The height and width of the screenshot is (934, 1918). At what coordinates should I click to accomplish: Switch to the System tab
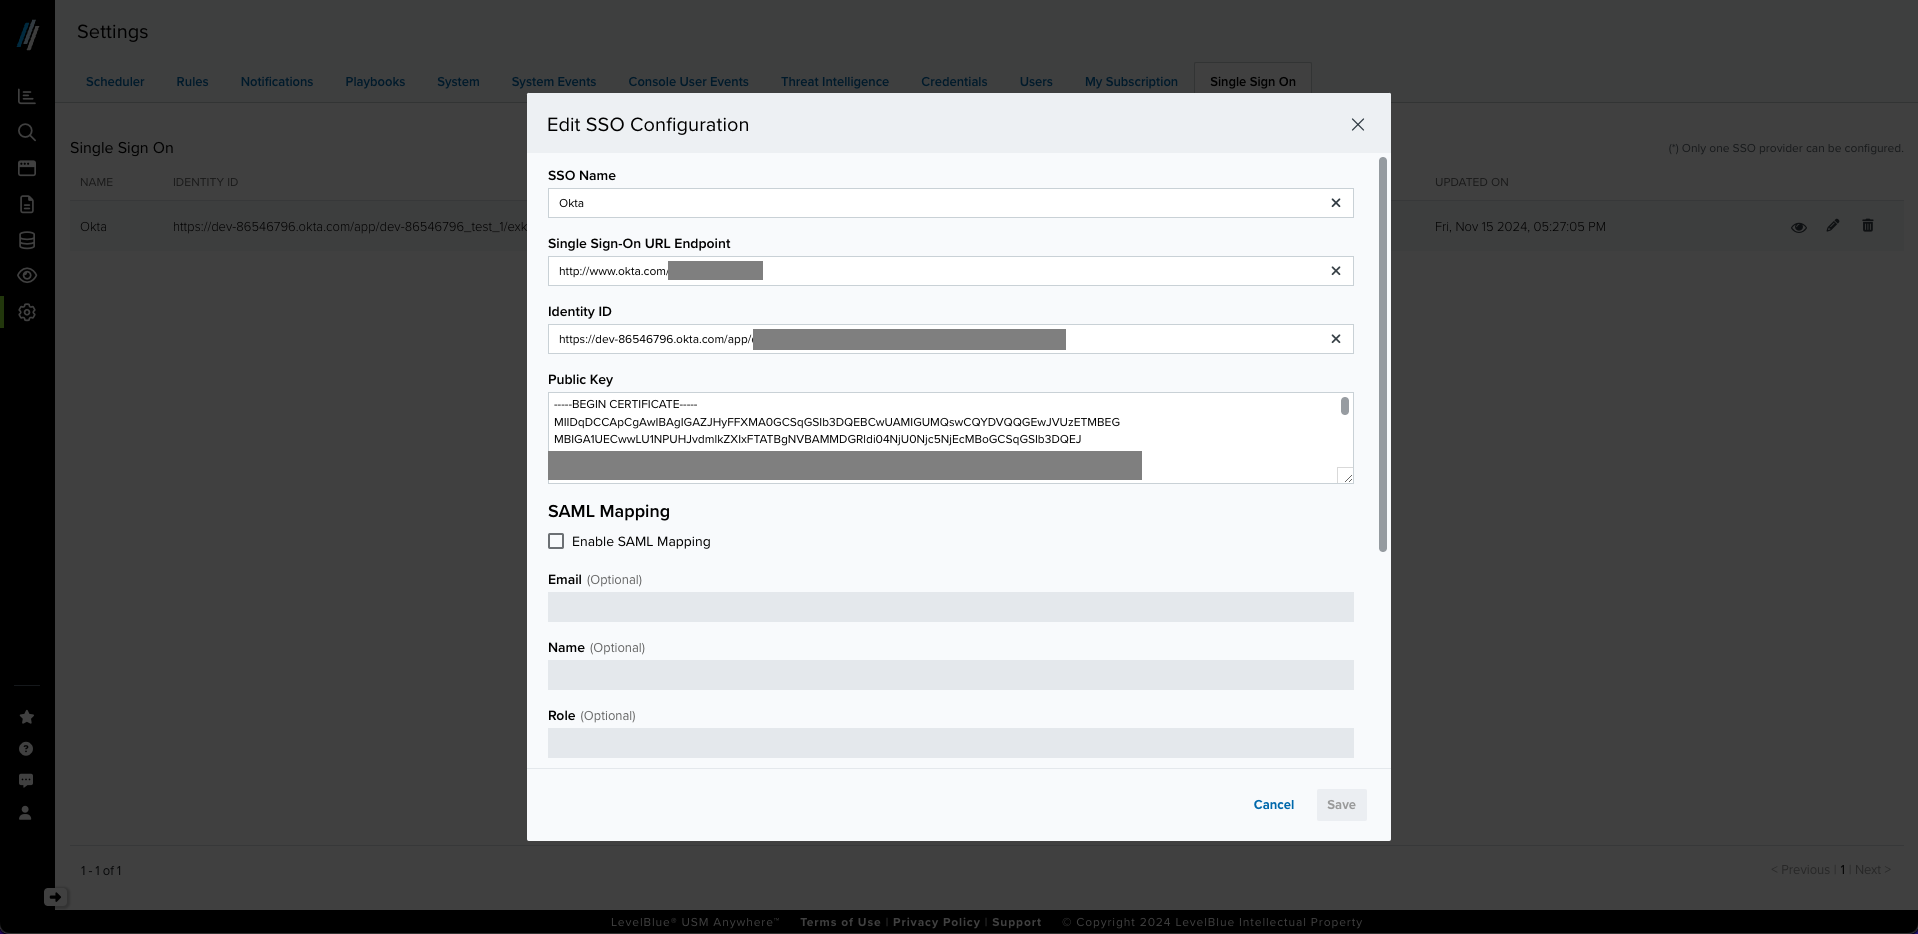(x=458, y=82)
